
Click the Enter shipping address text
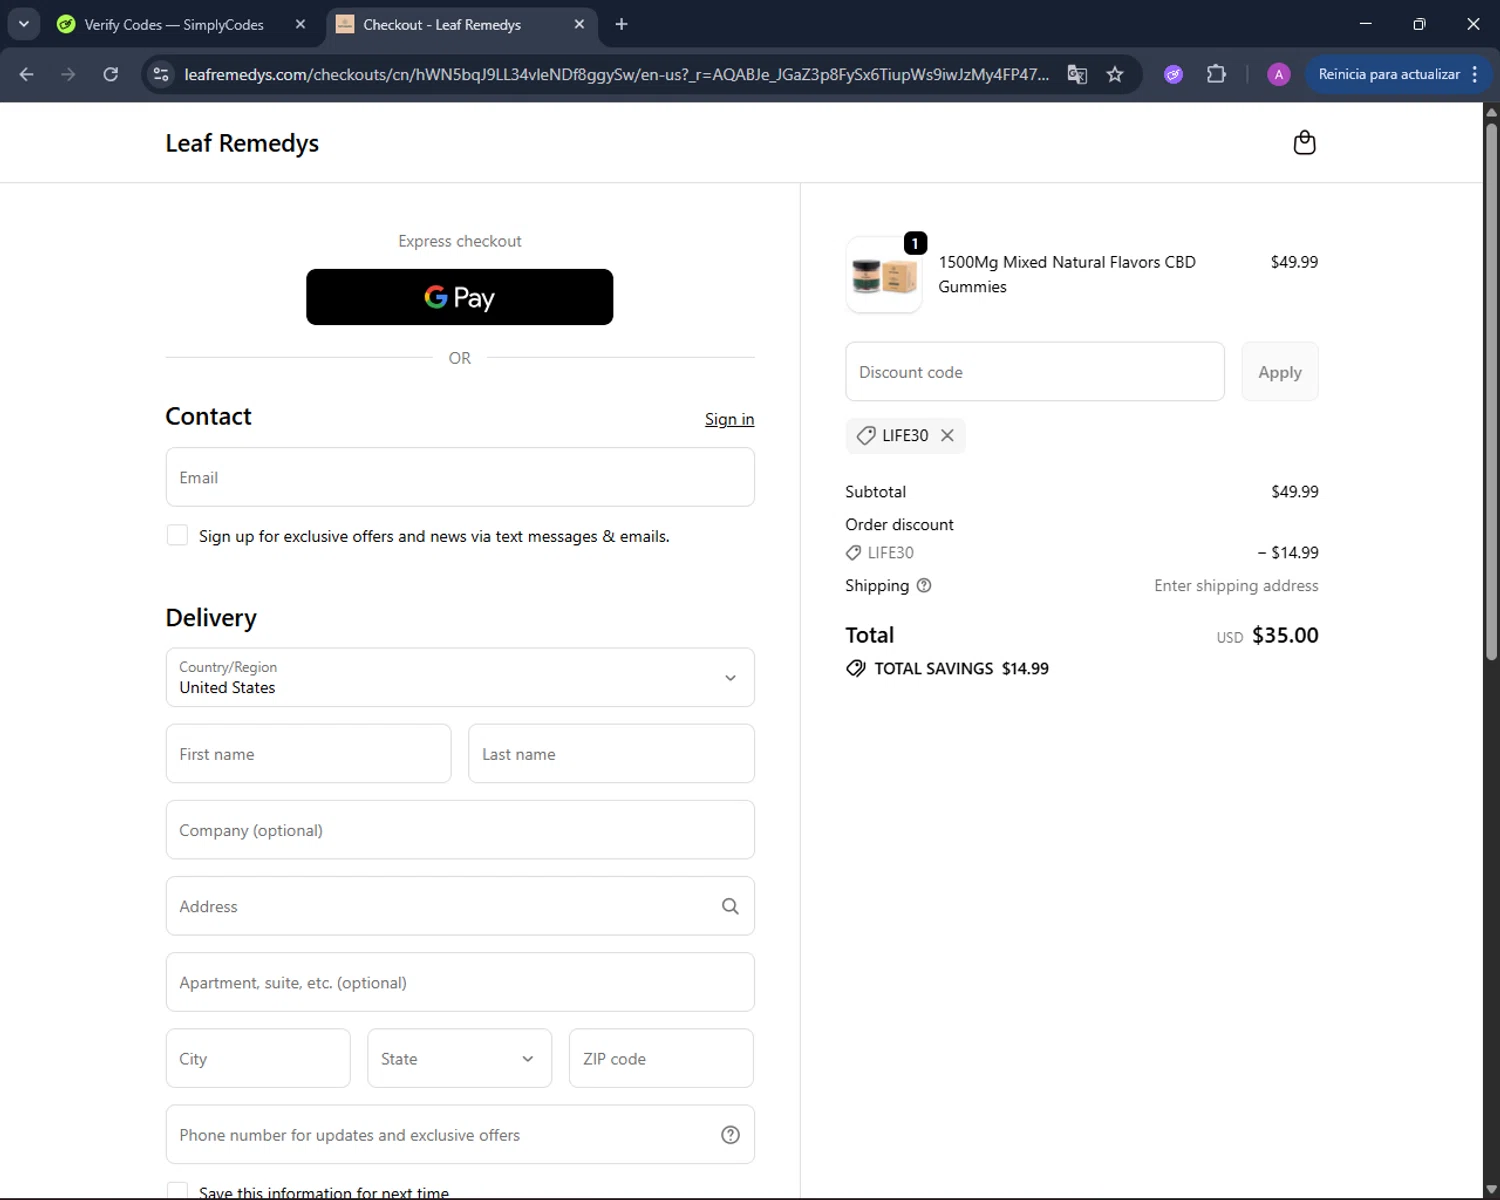pos(1236,585)
